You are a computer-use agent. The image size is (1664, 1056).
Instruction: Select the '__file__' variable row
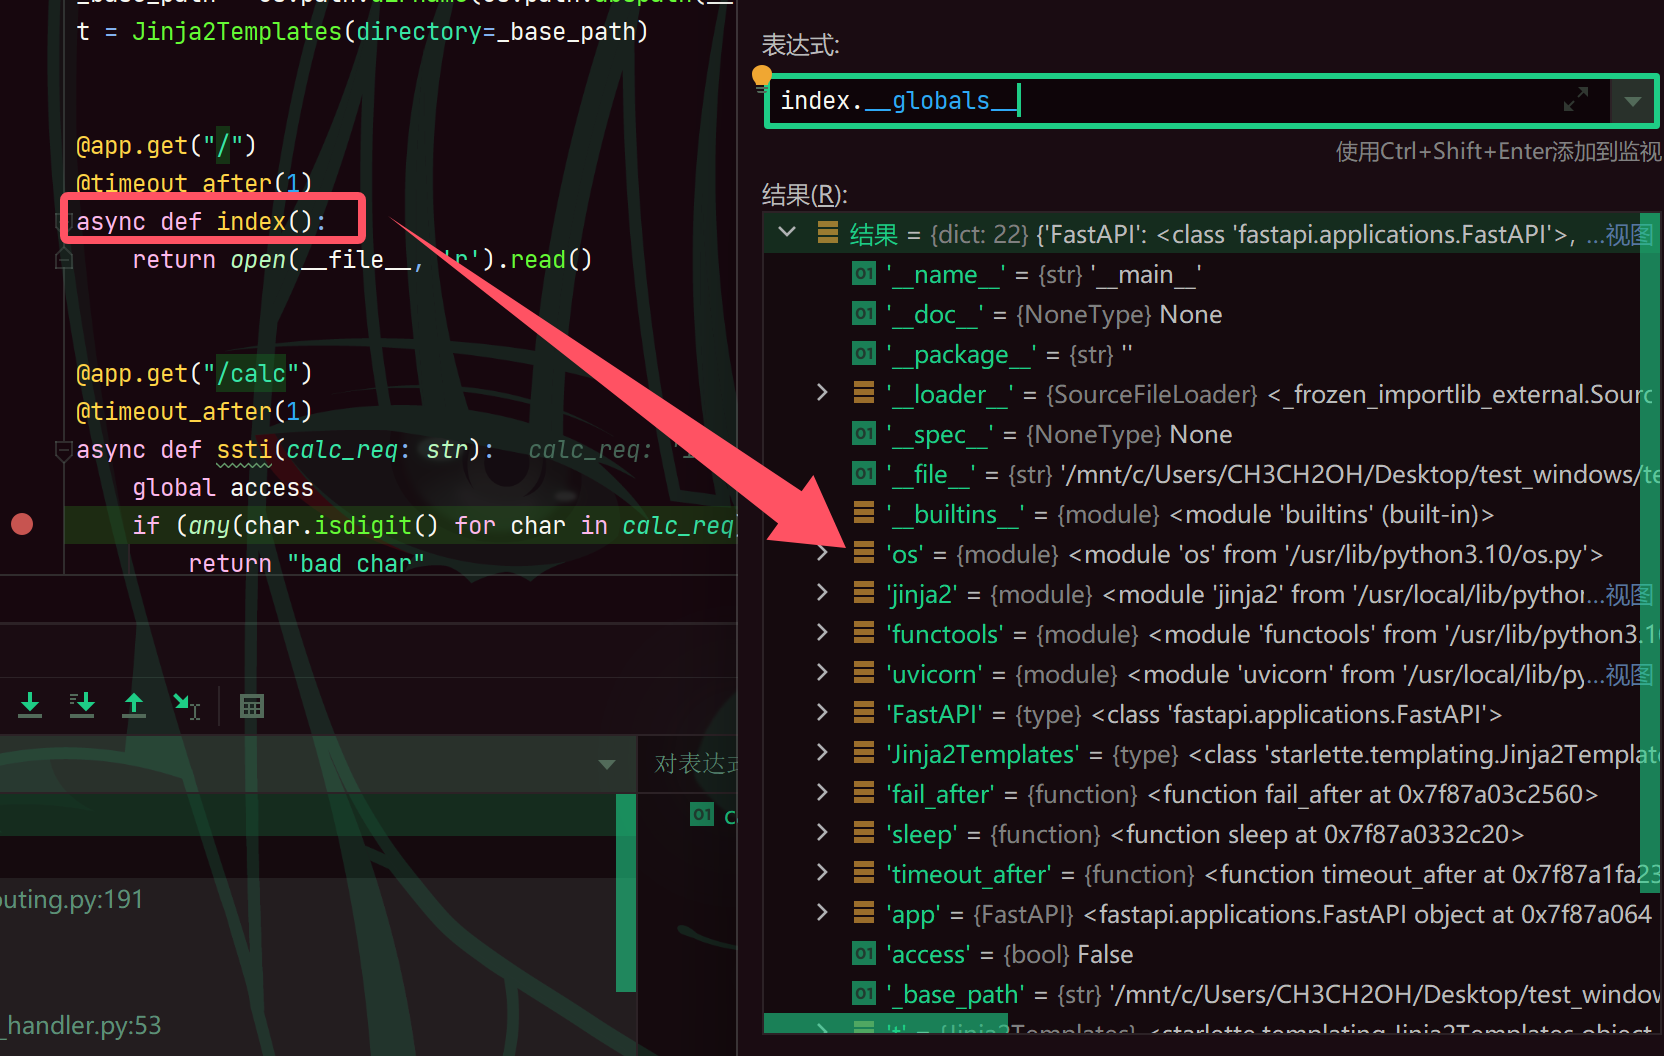click(x=1202, y=474)
